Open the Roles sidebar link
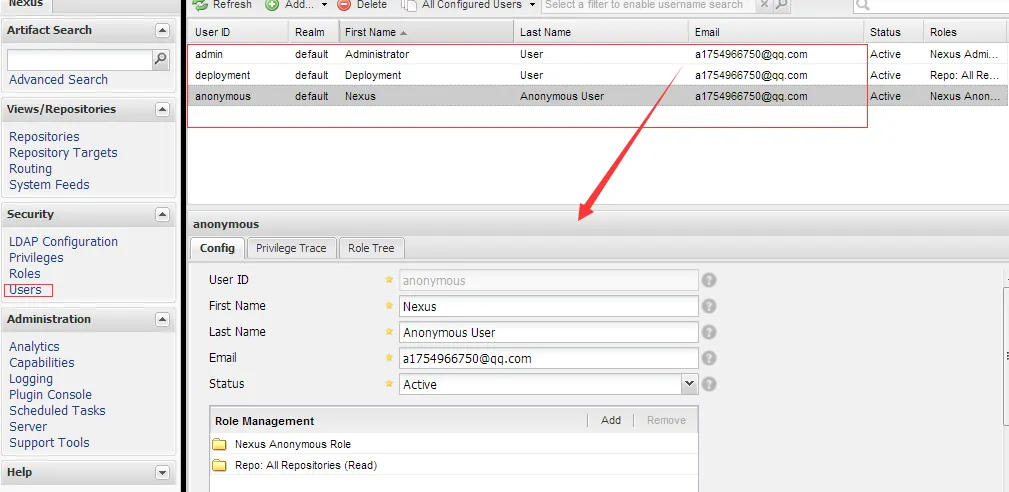The width and height of the screenshot is (1009, 492). pyautogui.click(x=24, y=273)
